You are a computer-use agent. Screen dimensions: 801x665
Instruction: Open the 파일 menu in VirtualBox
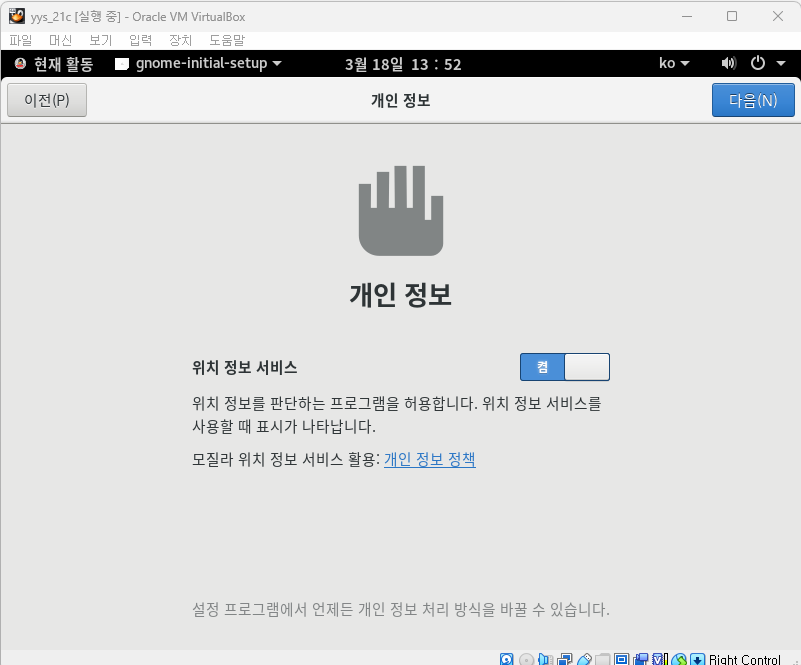tap(21, 40)
